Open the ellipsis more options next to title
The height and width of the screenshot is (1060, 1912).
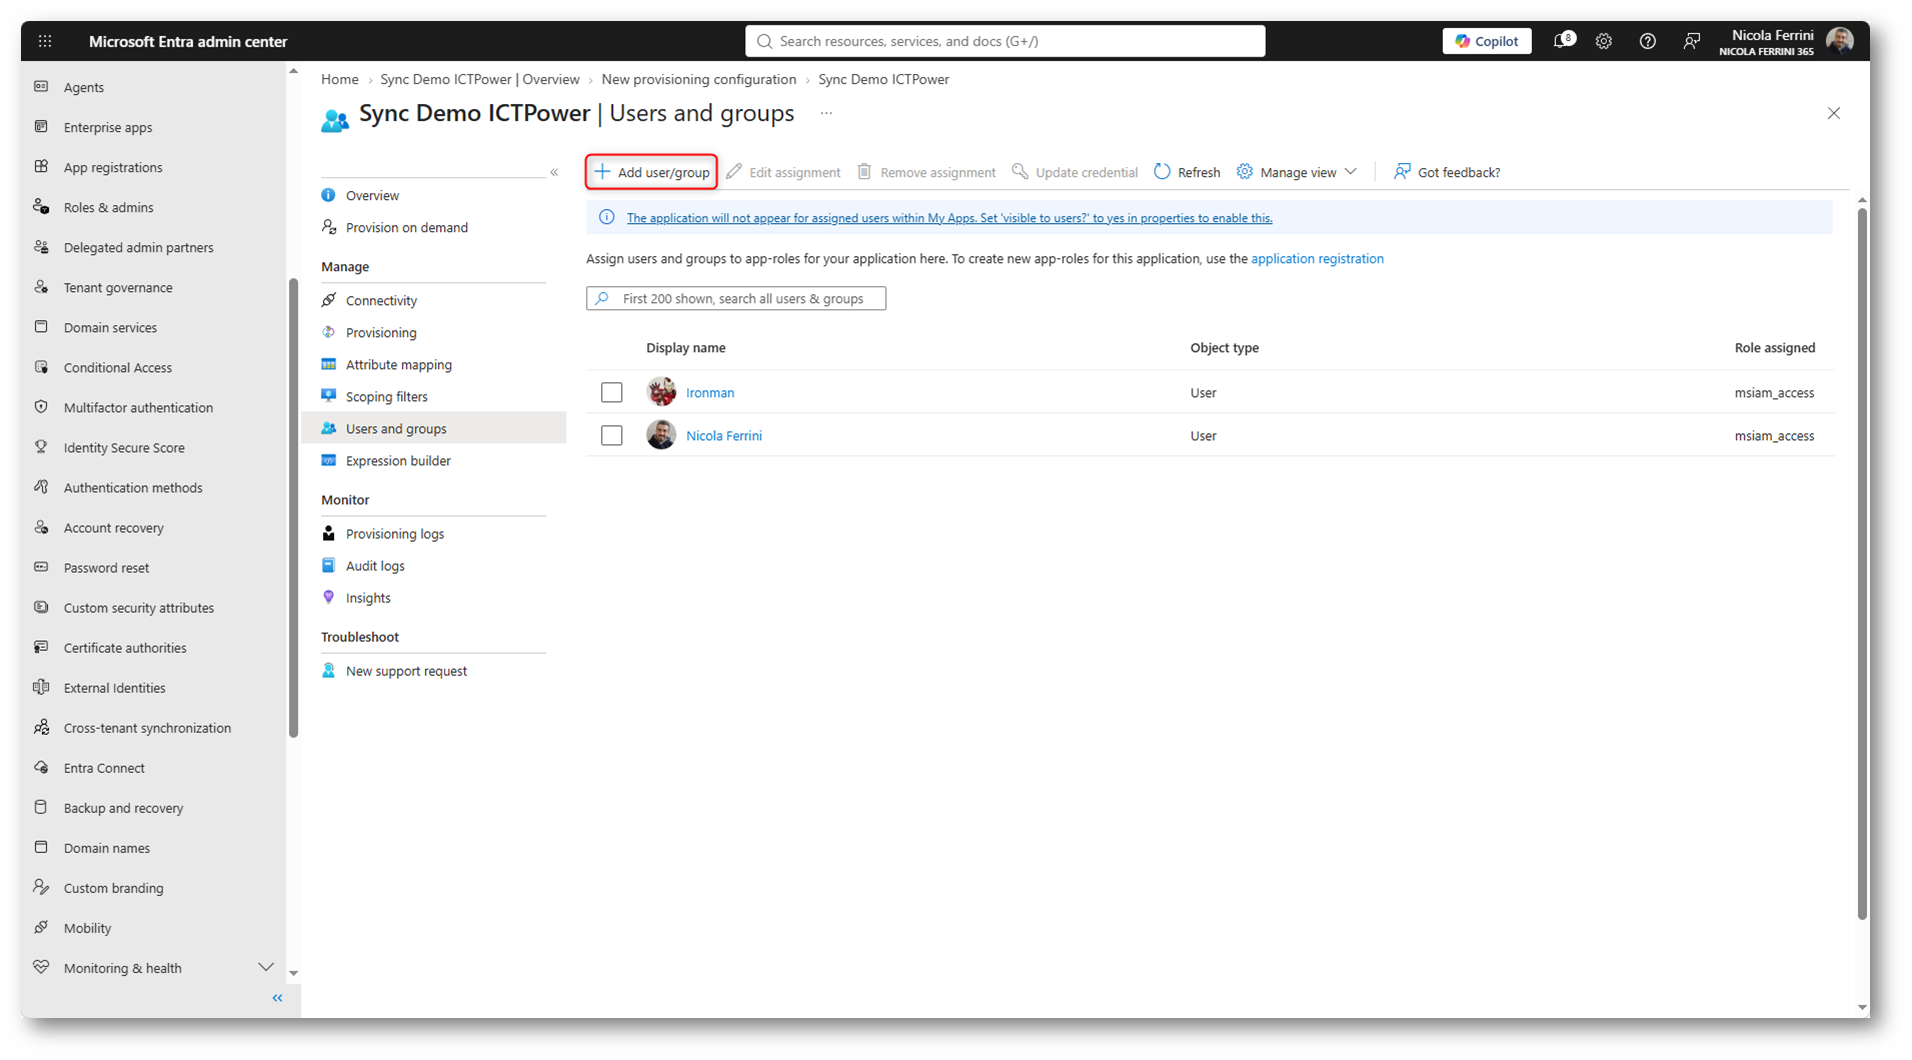click(826, 113)
